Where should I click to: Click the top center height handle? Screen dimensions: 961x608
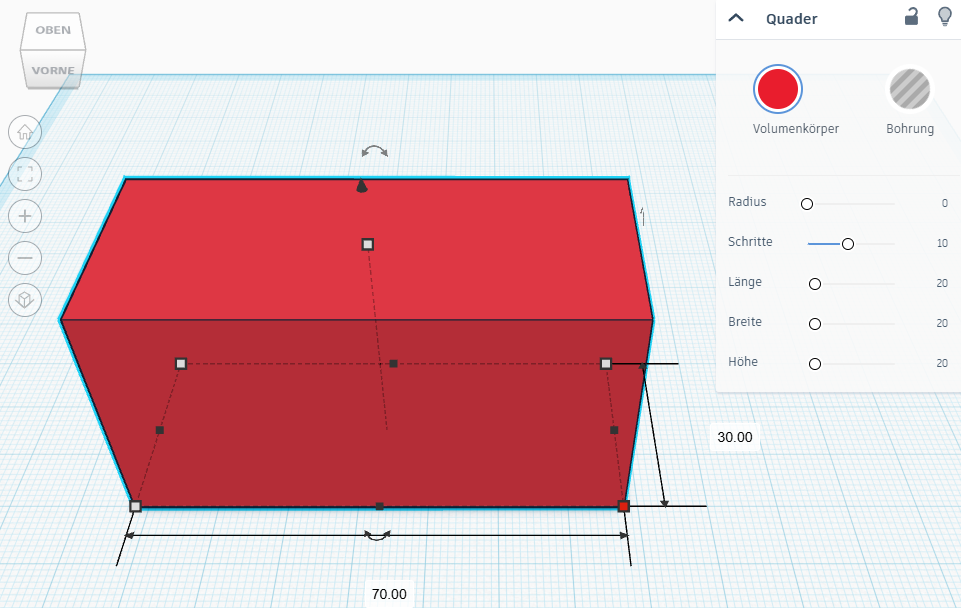click(x=368, y=245)
